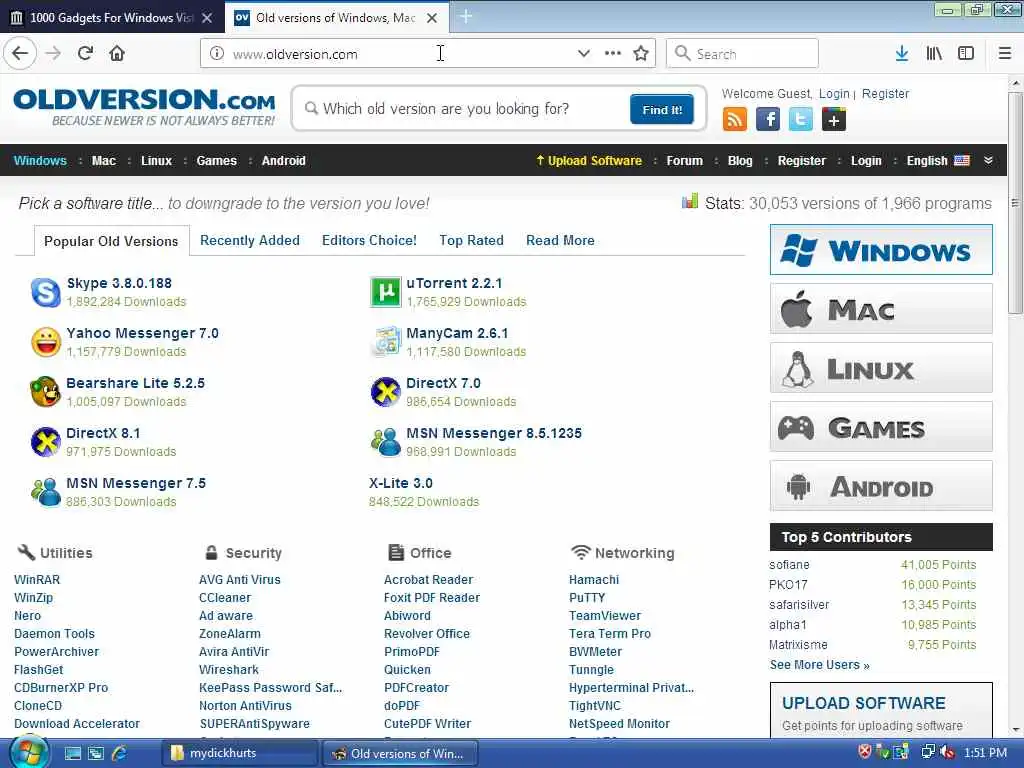Select Games in the black nav bar
1024x768 pixels.
tap(216, 161)
